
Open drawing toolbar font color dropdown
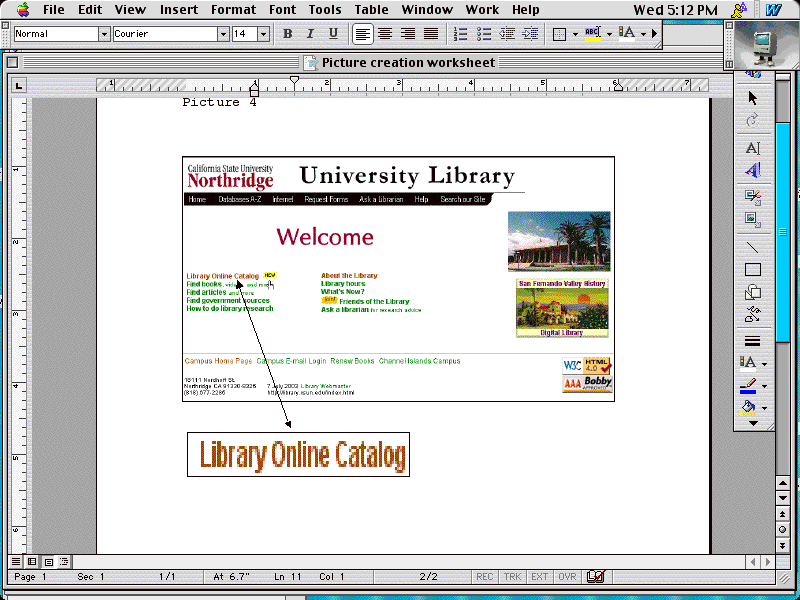click(764, 364)
